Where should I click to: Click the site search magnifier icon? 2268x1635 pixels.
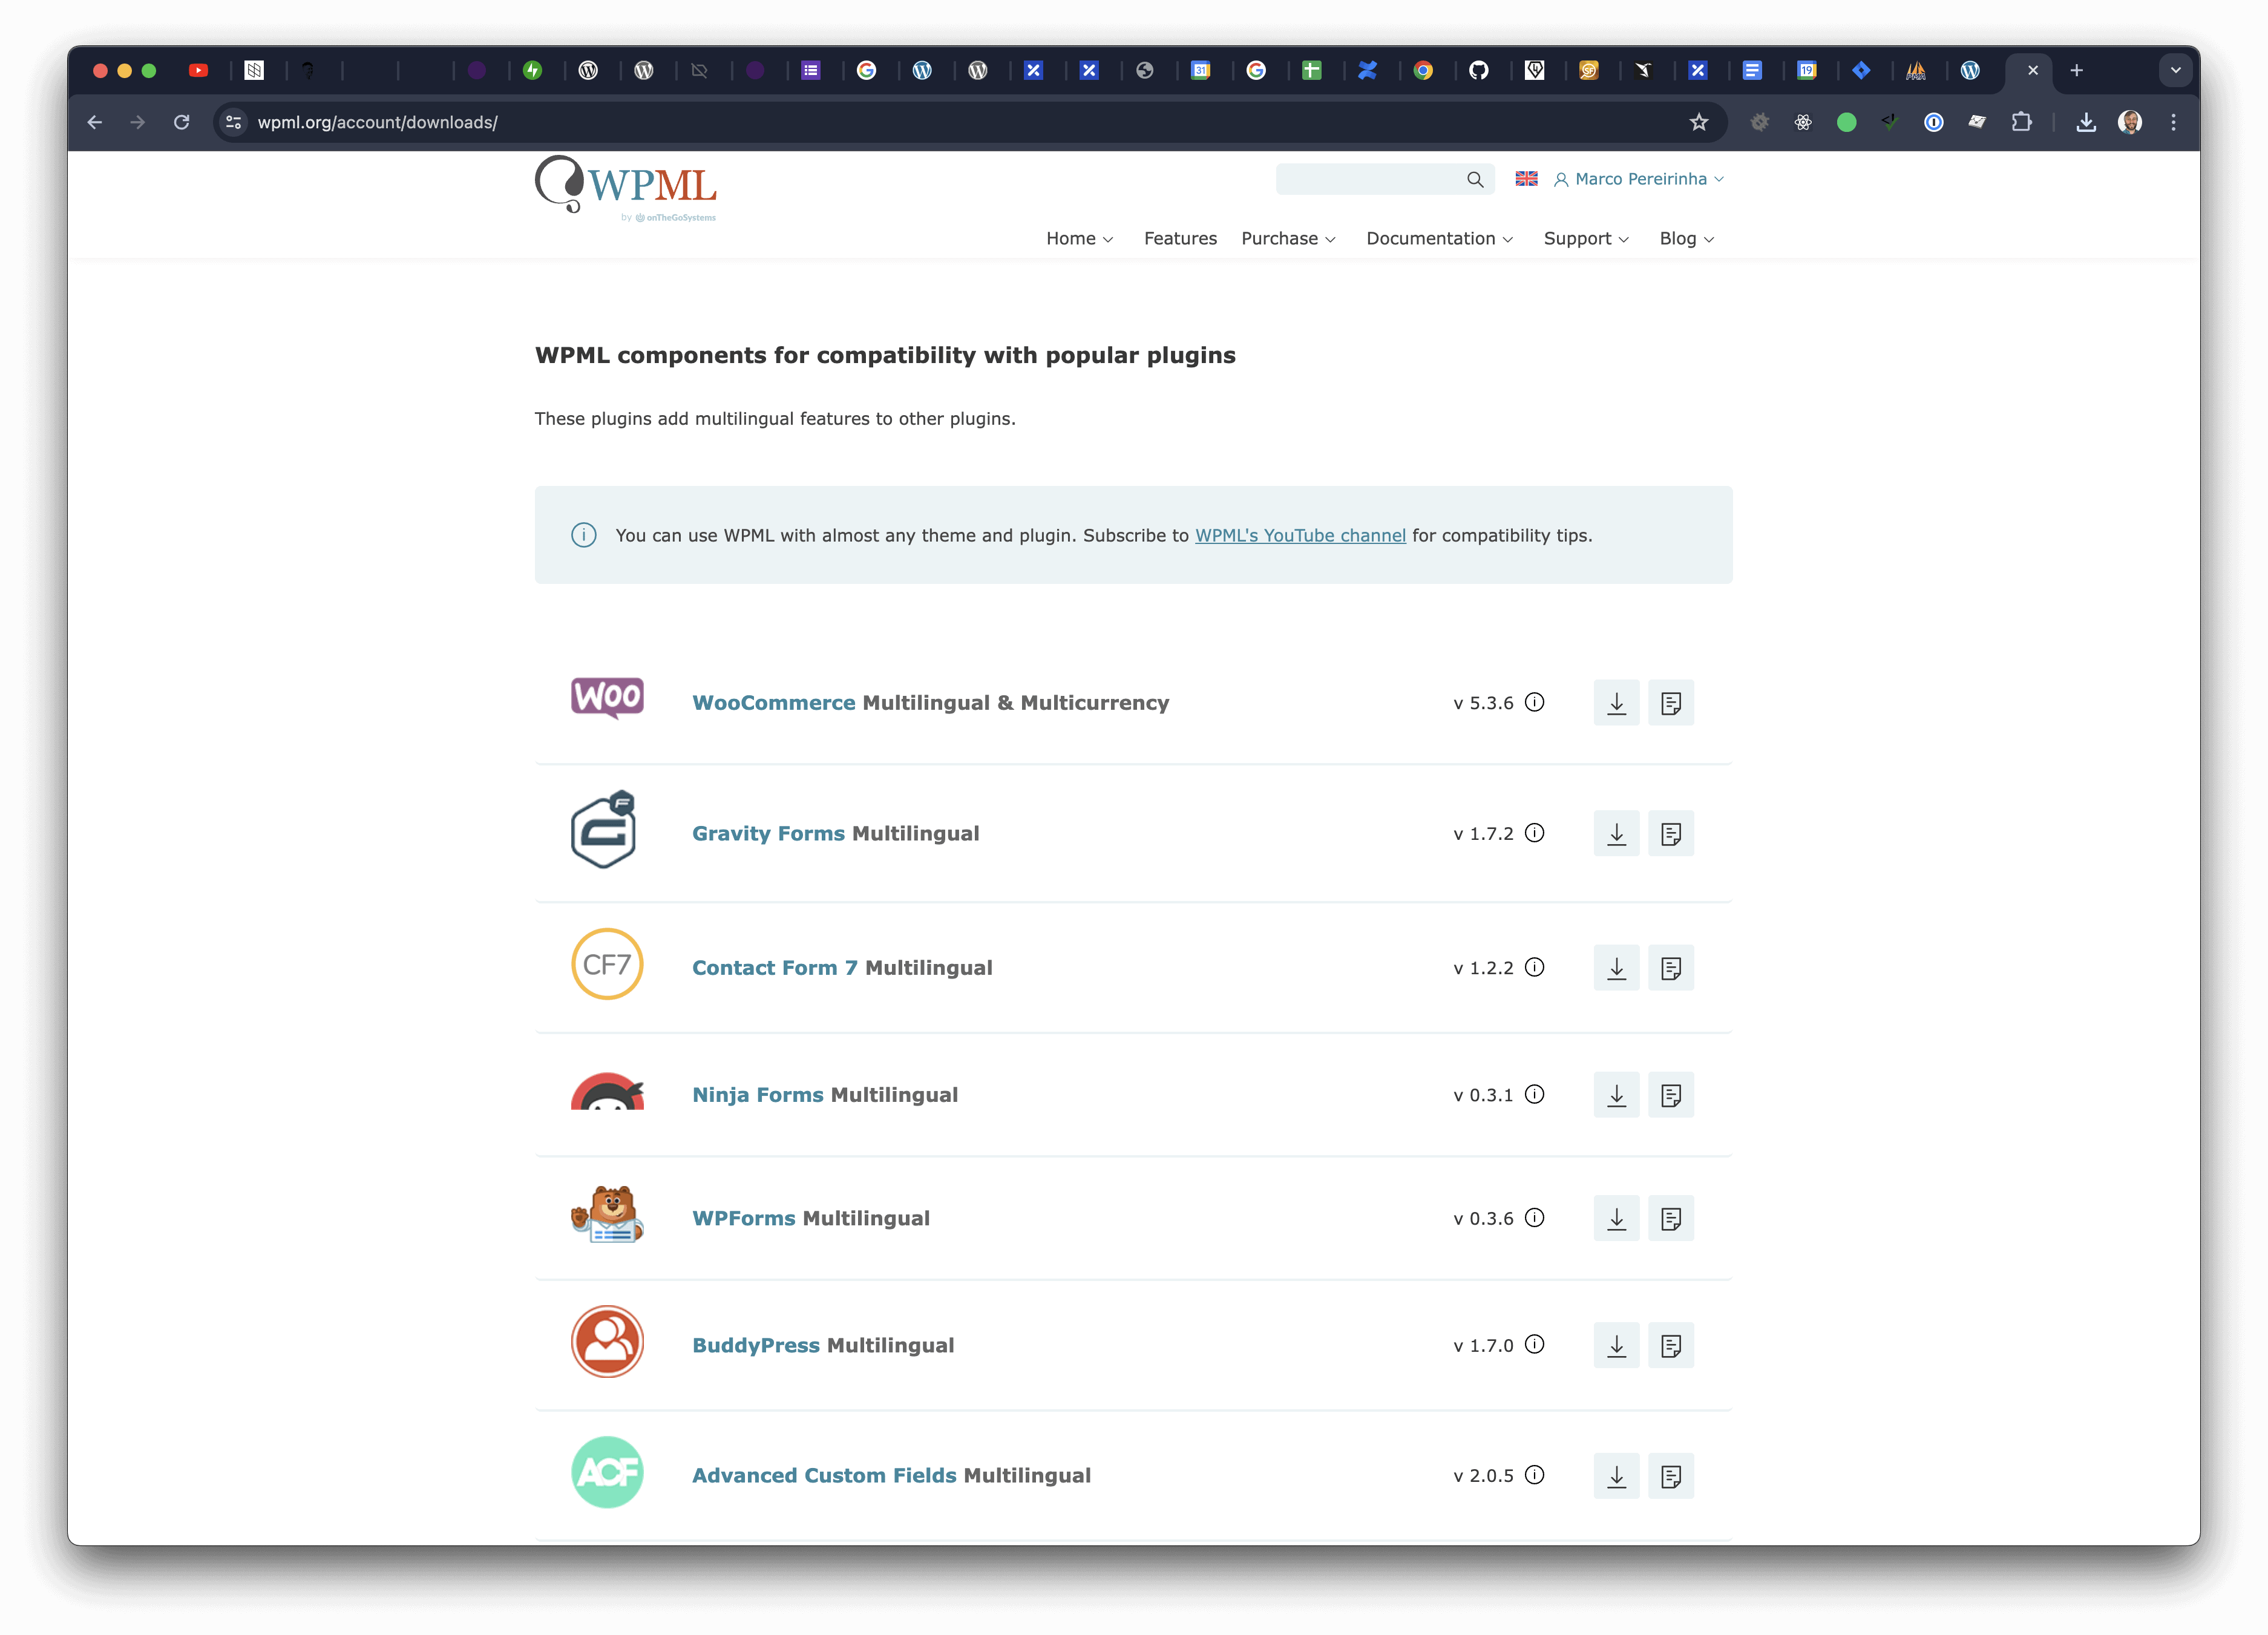1474,179
